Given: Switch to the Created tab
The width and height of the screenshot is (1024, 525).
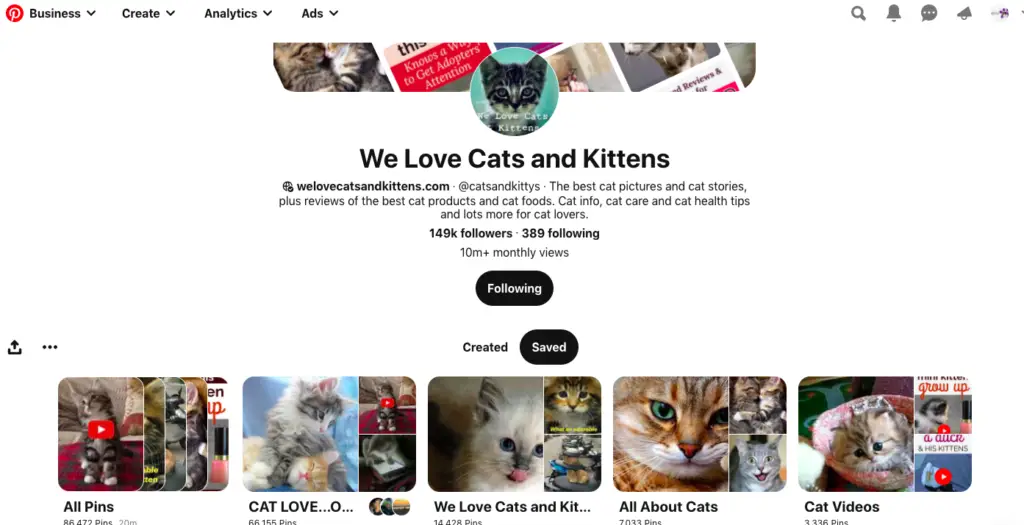Looking at the screenshot, I should tap(485, 347).
